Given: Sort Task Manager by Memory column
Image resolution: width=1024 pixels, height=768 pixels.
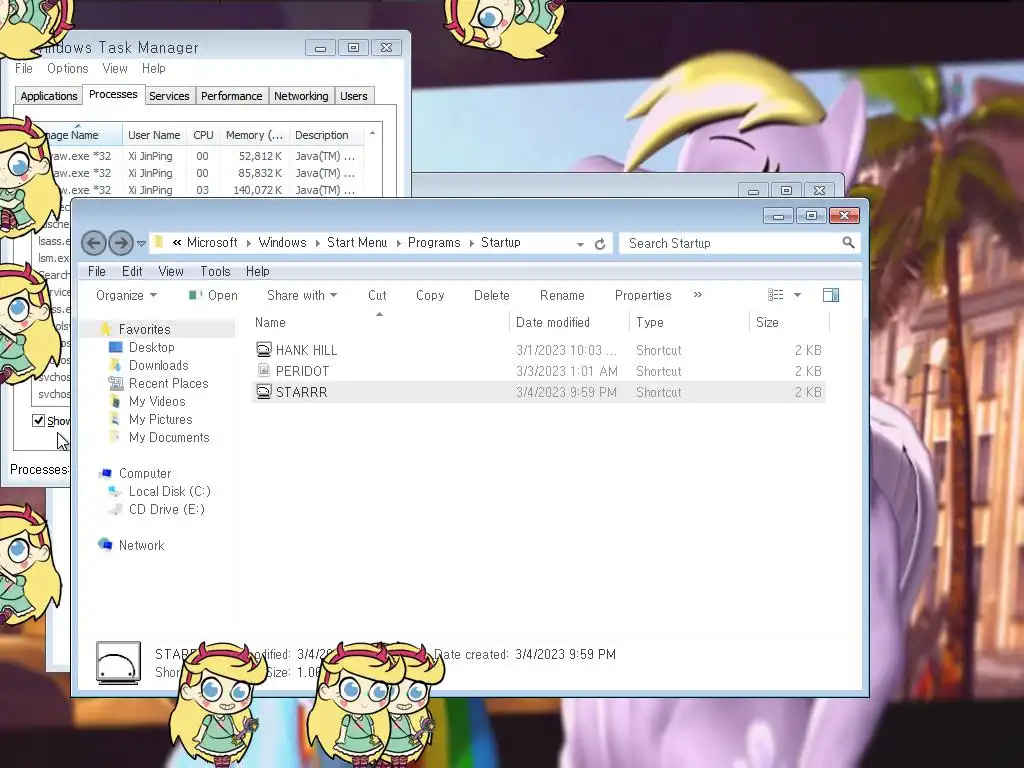Looking at the screenshot, I should (x=254, y=135).
